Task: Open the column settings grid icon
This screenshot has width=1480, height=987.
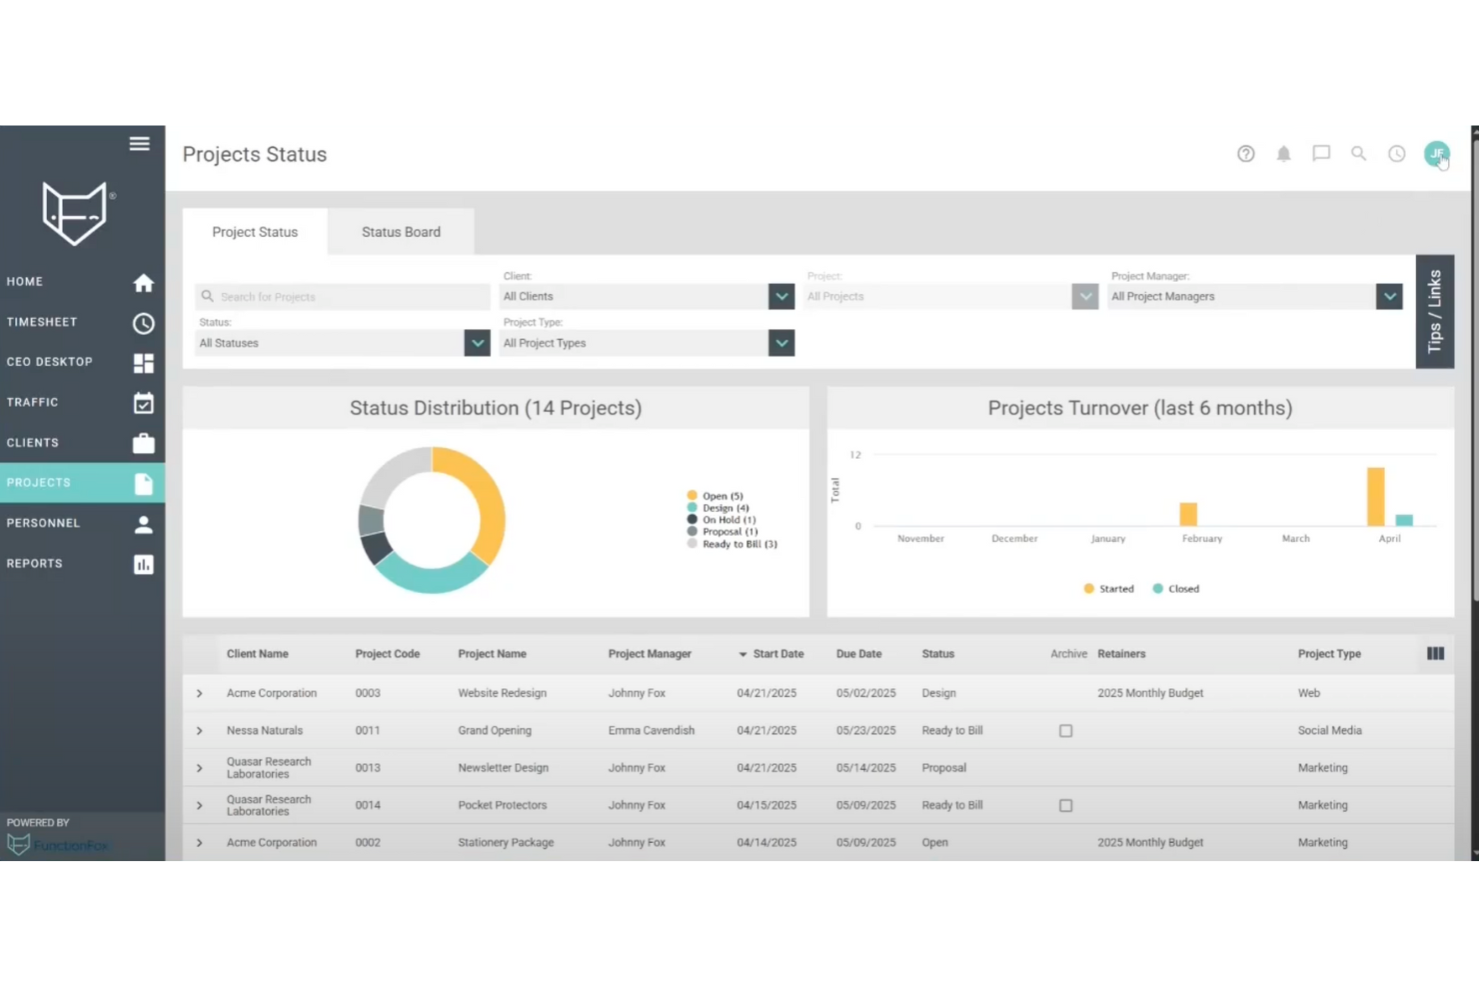Action: (x=1435, y=653)
